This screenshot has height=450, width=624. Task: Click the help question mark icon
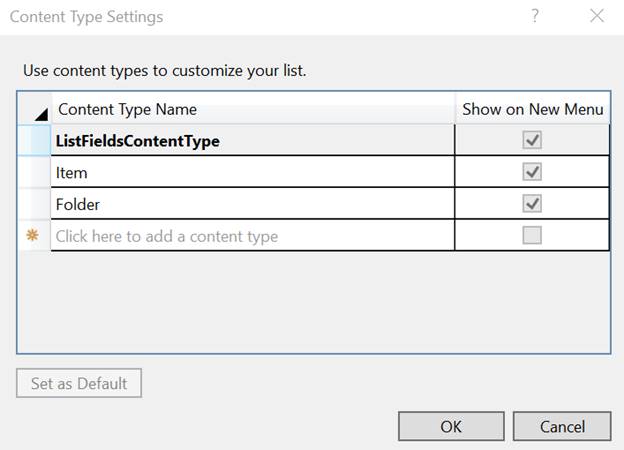[536, 16]
